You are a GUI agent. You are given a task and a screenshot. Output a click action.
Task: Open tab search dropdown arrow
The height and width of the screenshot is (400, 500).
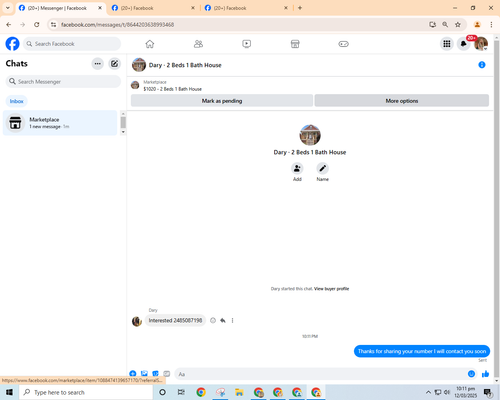(8, 8)
